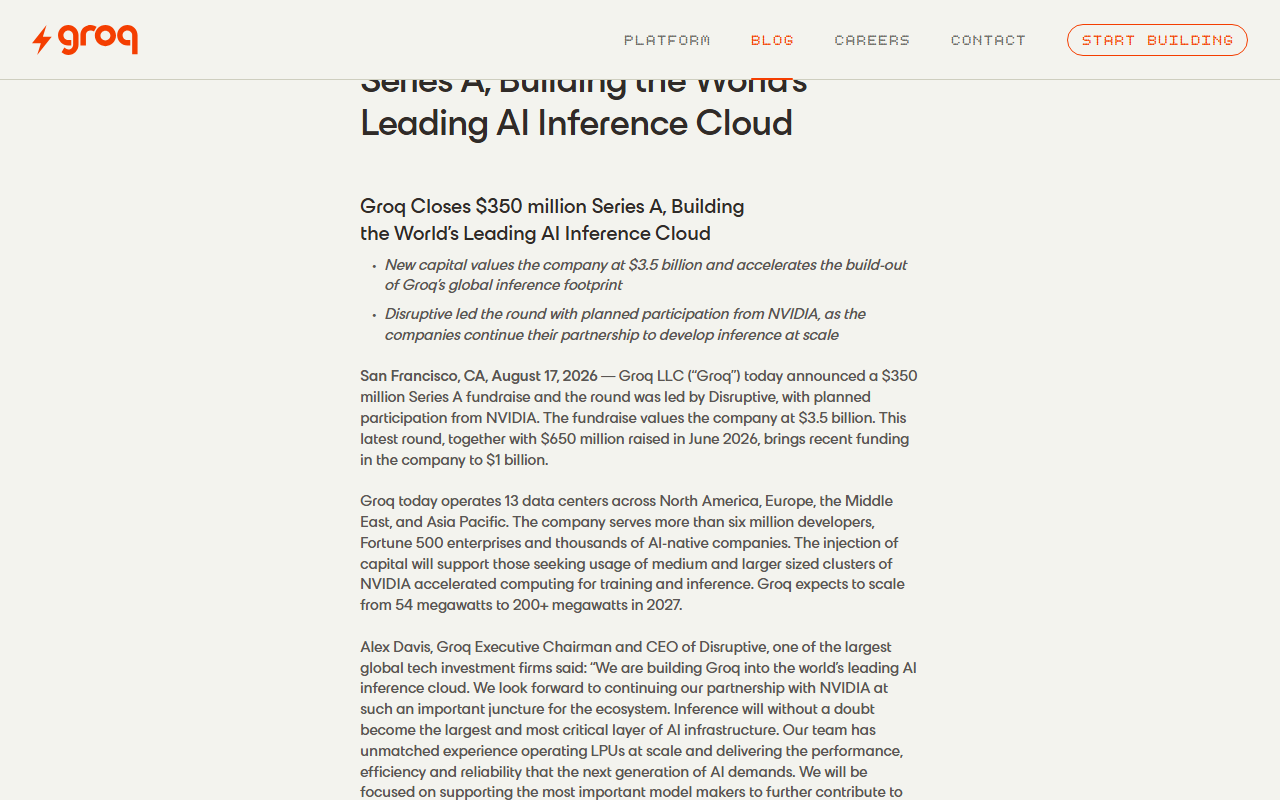Open the Platform menu item
This screenshot has height=800, width=1280.
(667, 40)
